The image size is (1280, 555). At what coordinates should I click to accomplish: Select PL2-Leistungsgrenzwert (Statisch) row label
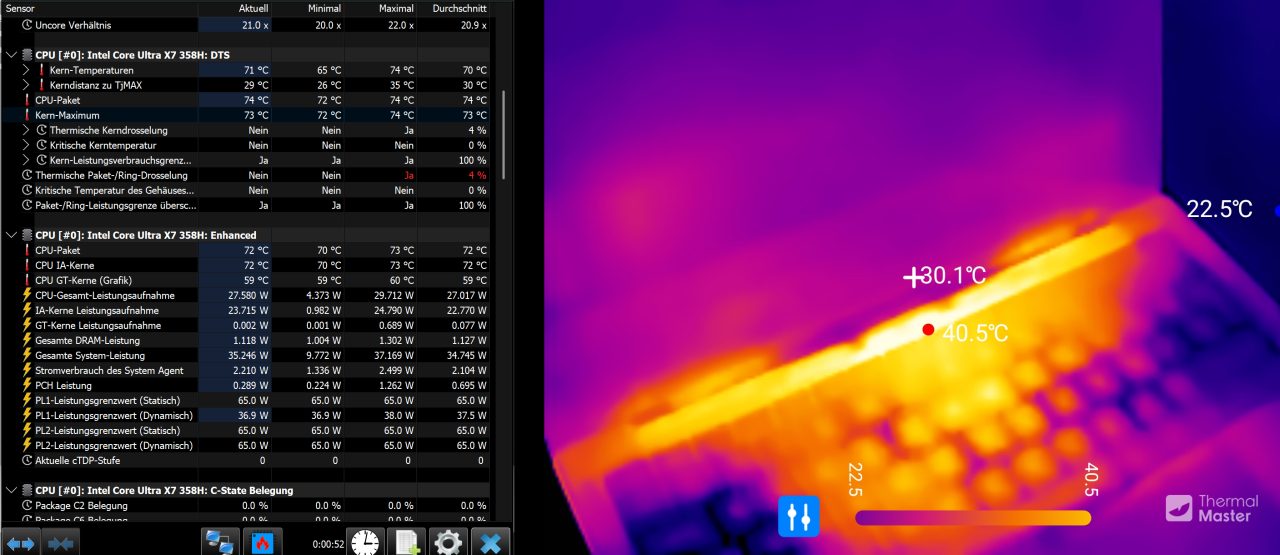tap(107, 430)
